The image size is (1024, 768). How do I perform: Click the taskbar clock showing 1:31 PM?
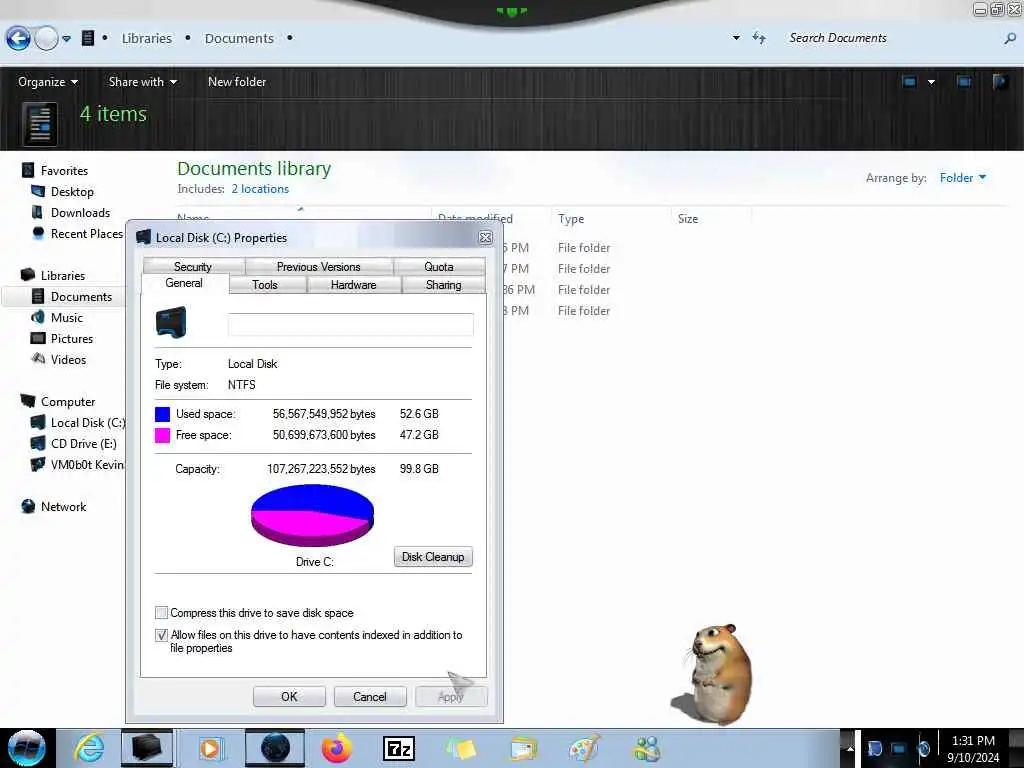[973, 748]
